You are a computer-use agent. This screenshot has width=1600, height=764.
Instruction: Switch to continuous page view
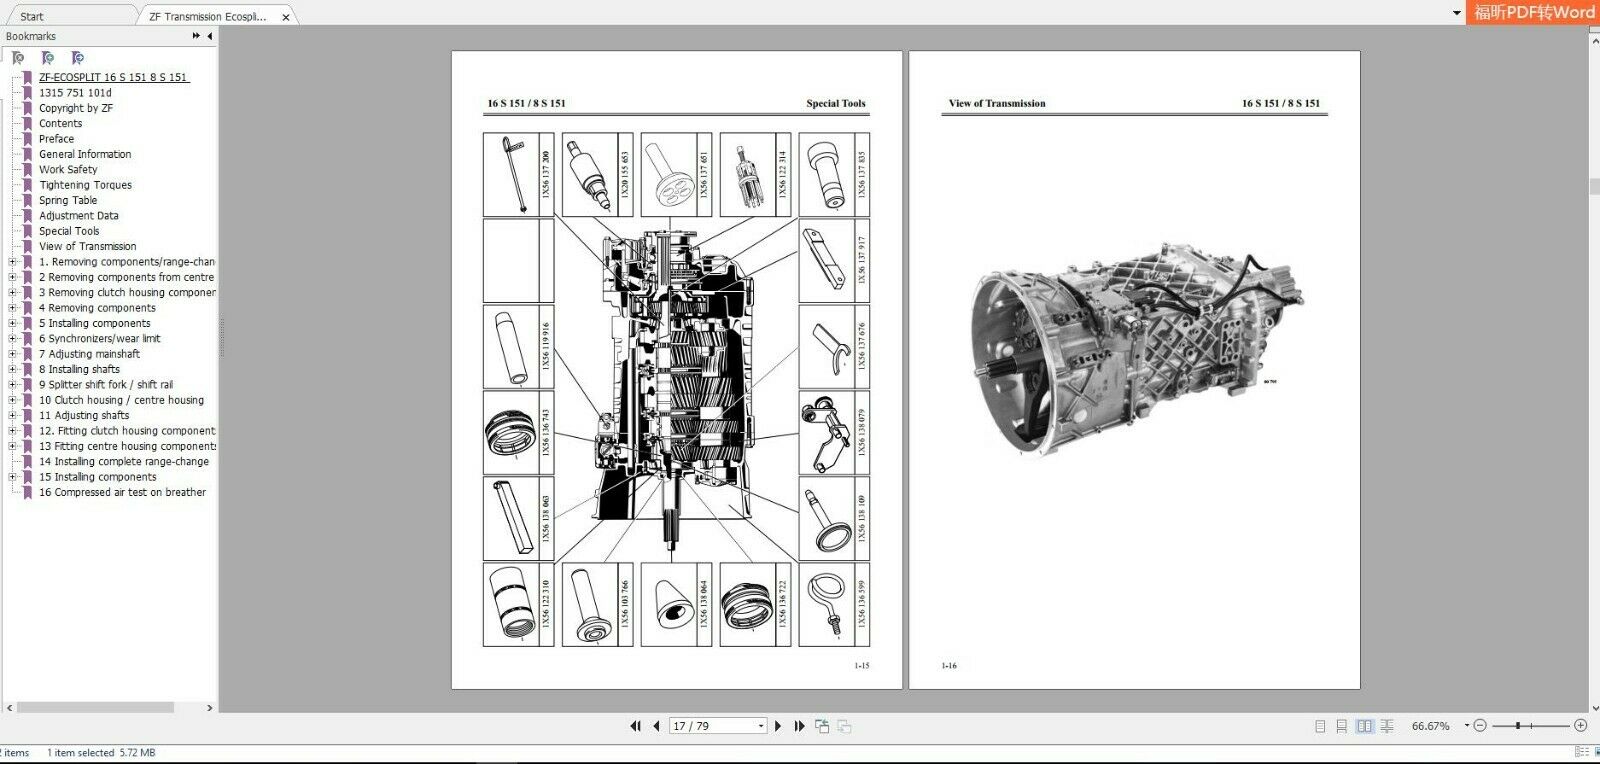(1342, 726)
